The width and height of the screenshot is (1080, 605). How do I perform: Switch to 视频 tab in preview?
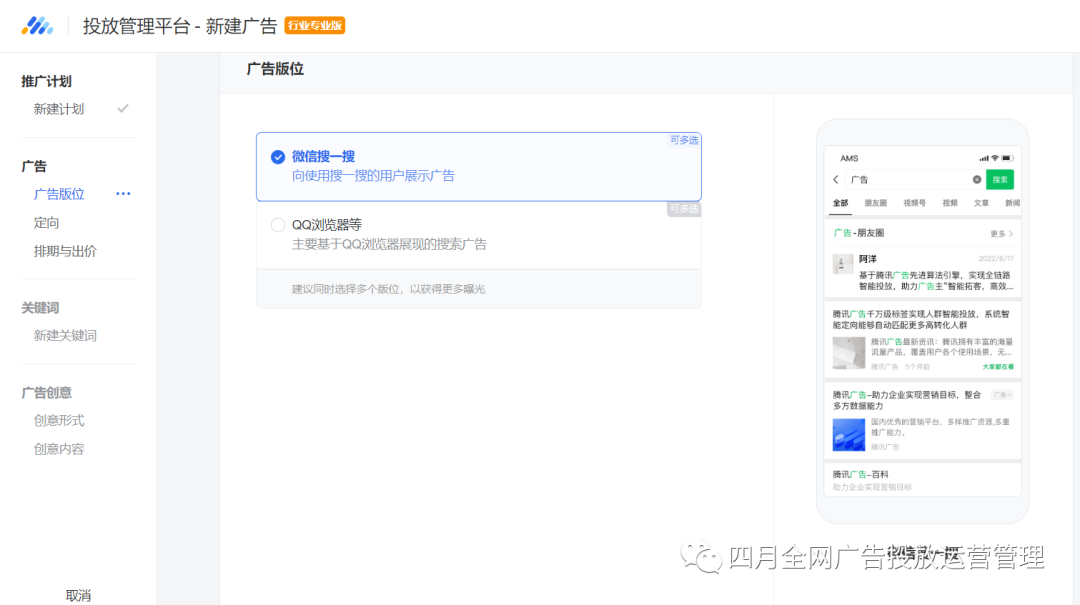pyautogui.click(x=950, y=203)
